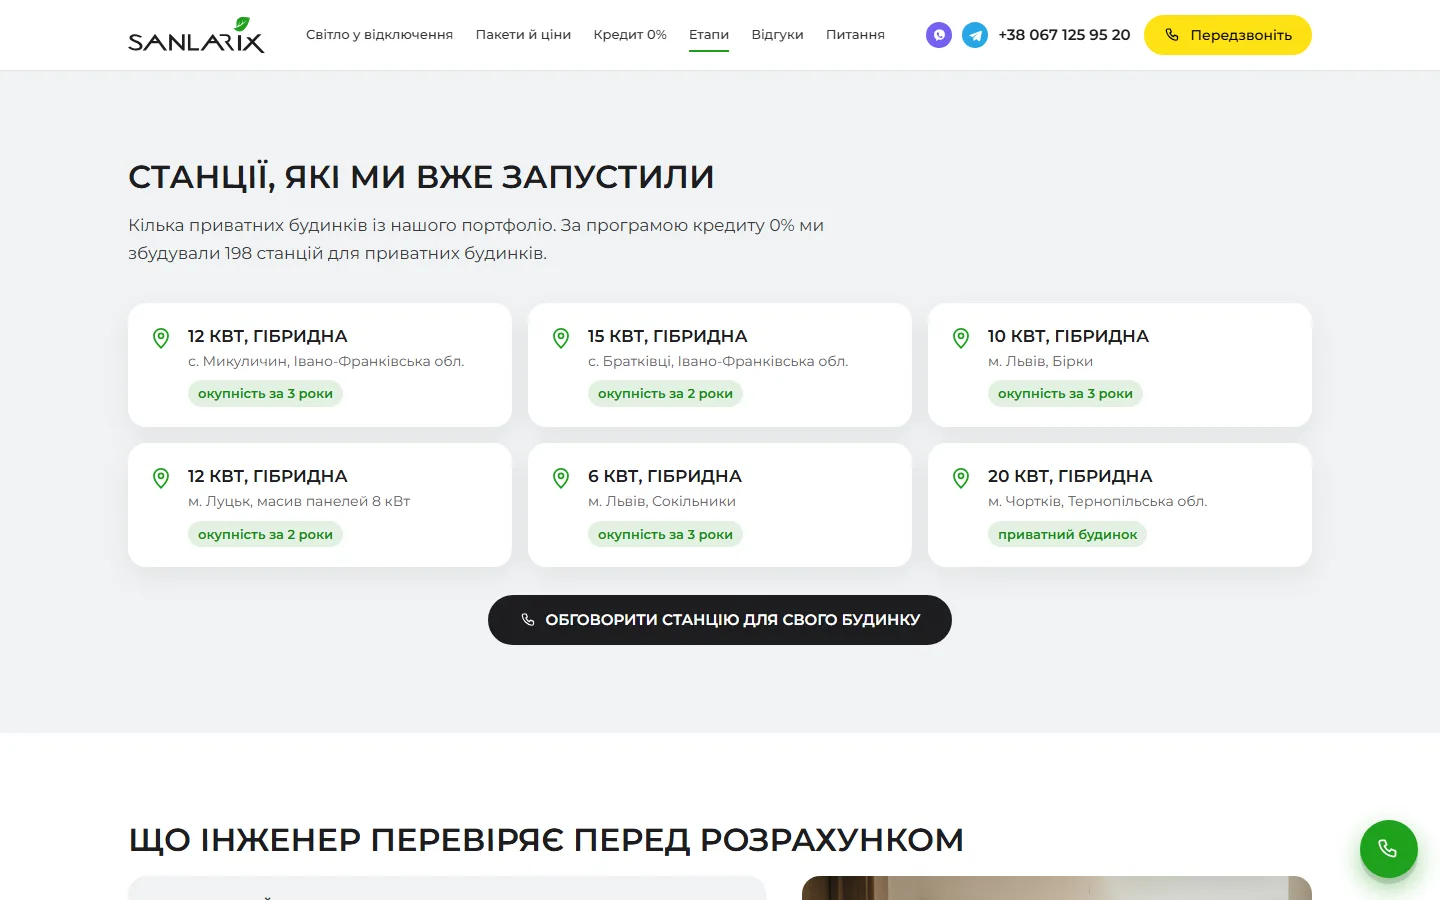The image size is (1440, 900).
Task: Open the 'Світло у відключення' menu item
Action: [379, 35]
